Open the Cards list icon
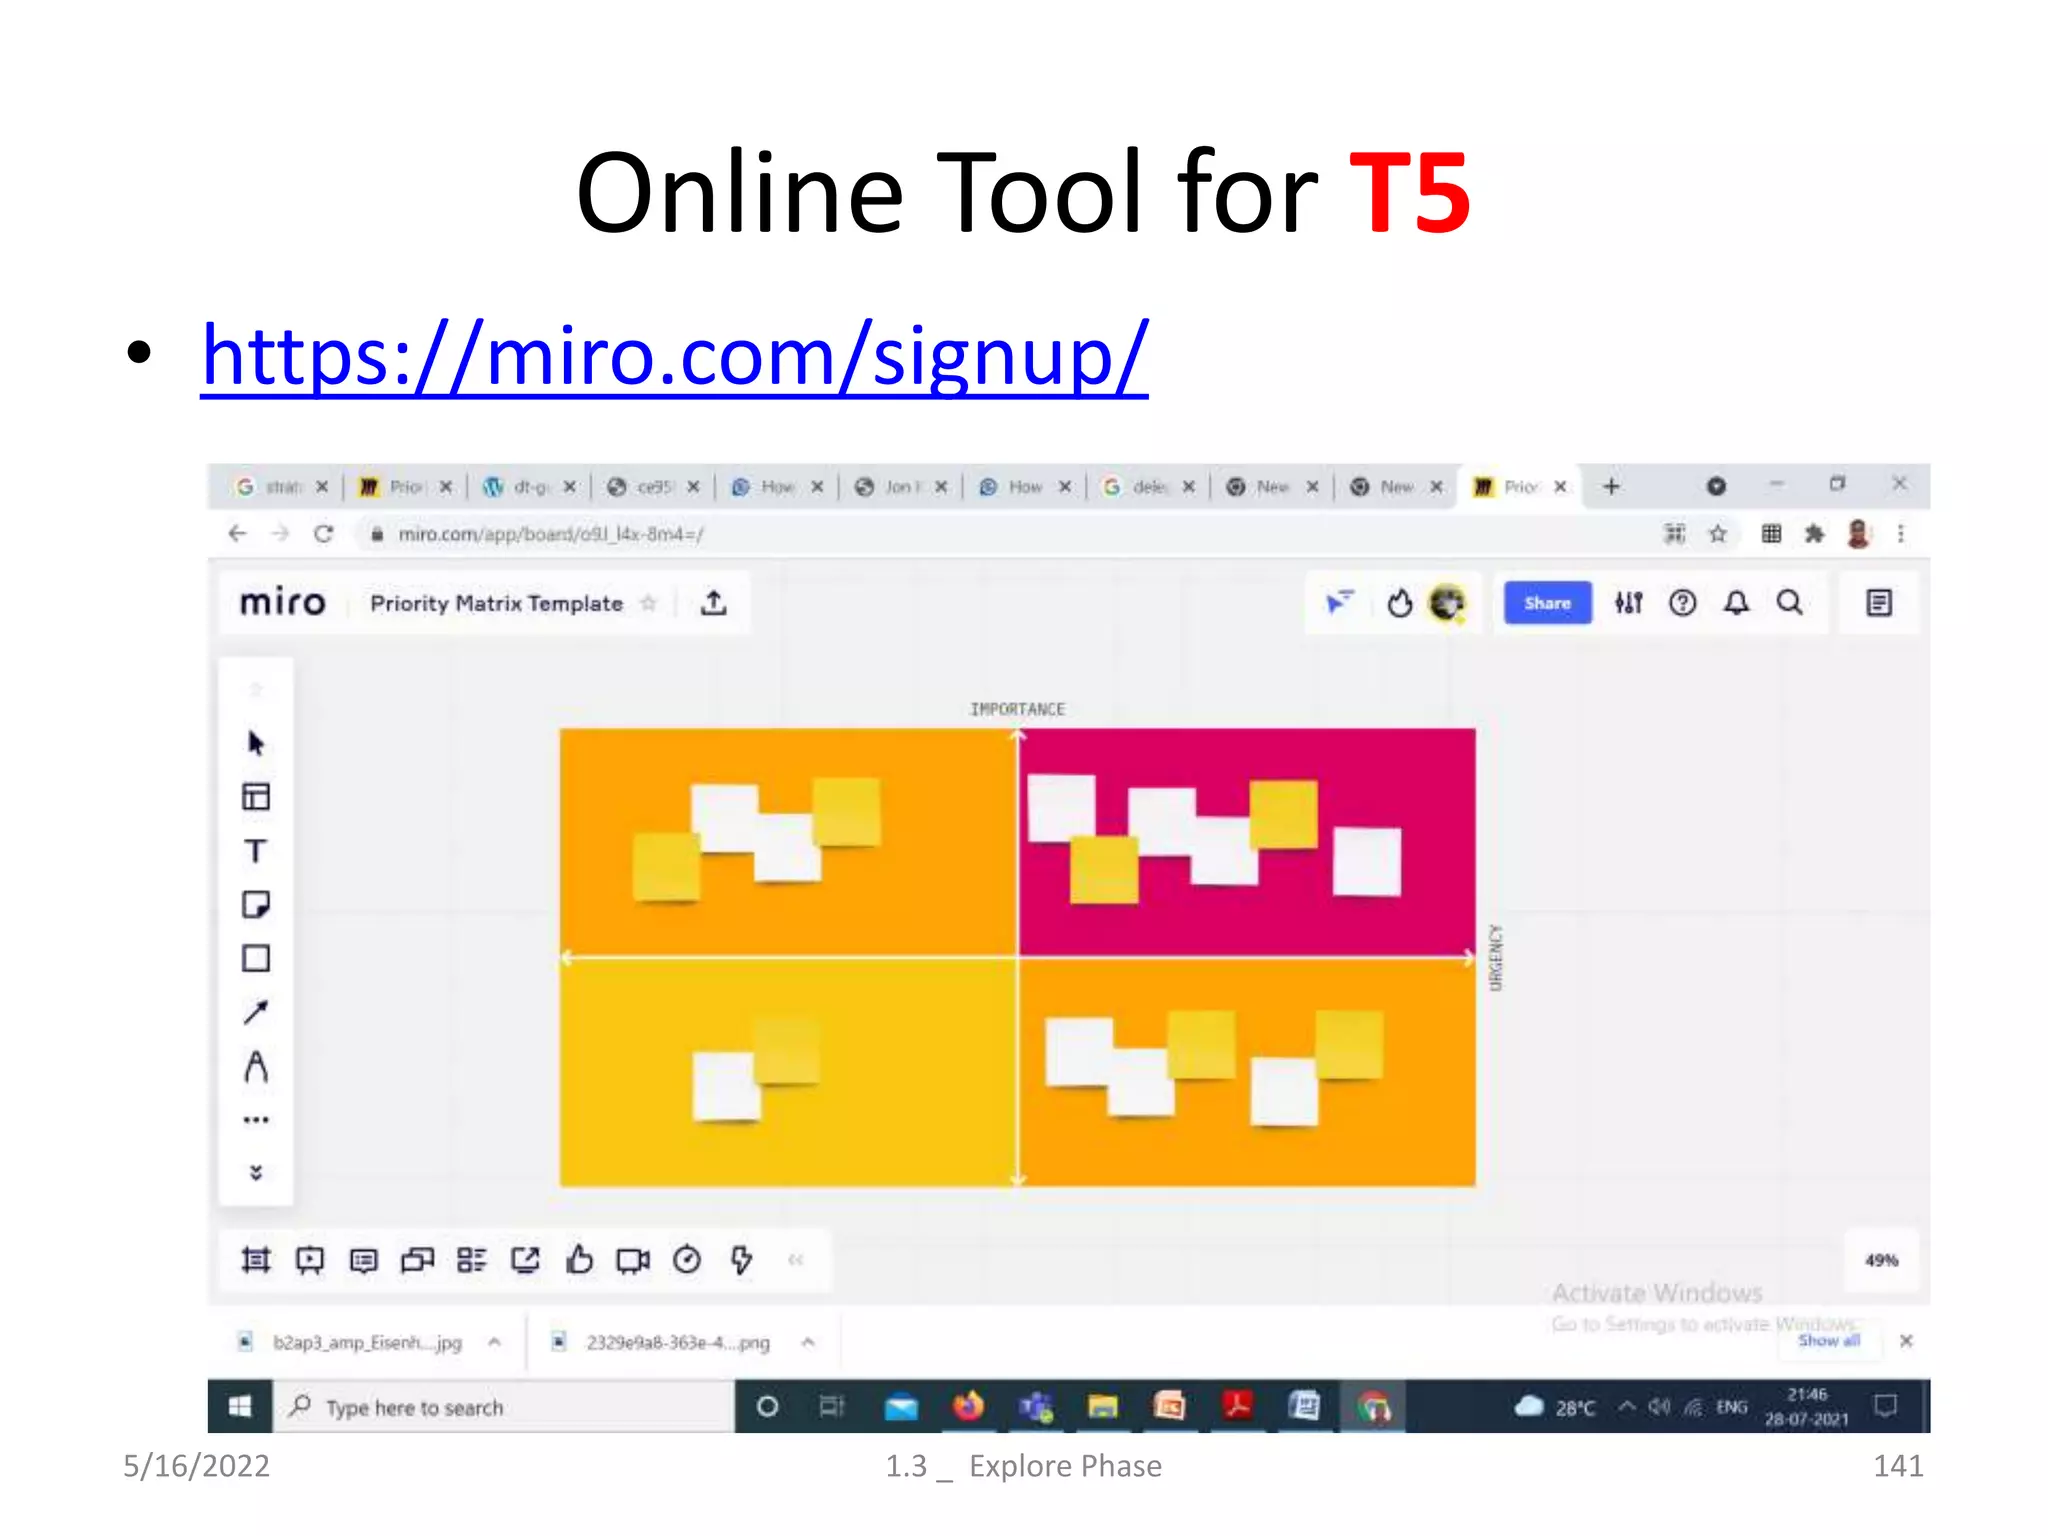2048x1536 pixels. (471, 1260)
